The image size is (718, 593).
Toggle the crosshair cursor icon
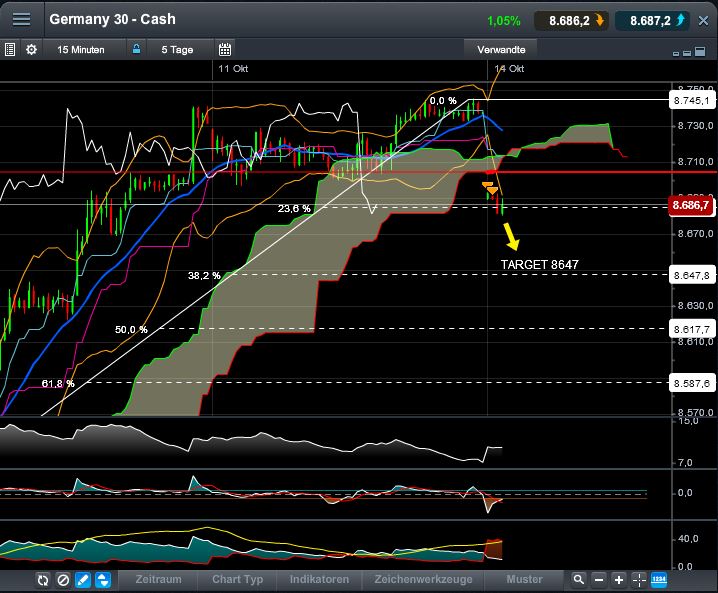coord(639,580)
